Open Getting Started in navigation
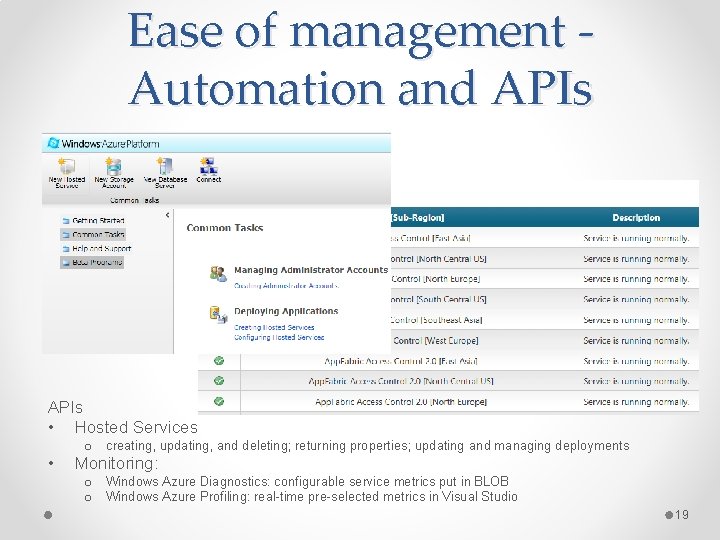Image resolution: width=720 pixels, height=540 pixels. (x=93, y=220)
